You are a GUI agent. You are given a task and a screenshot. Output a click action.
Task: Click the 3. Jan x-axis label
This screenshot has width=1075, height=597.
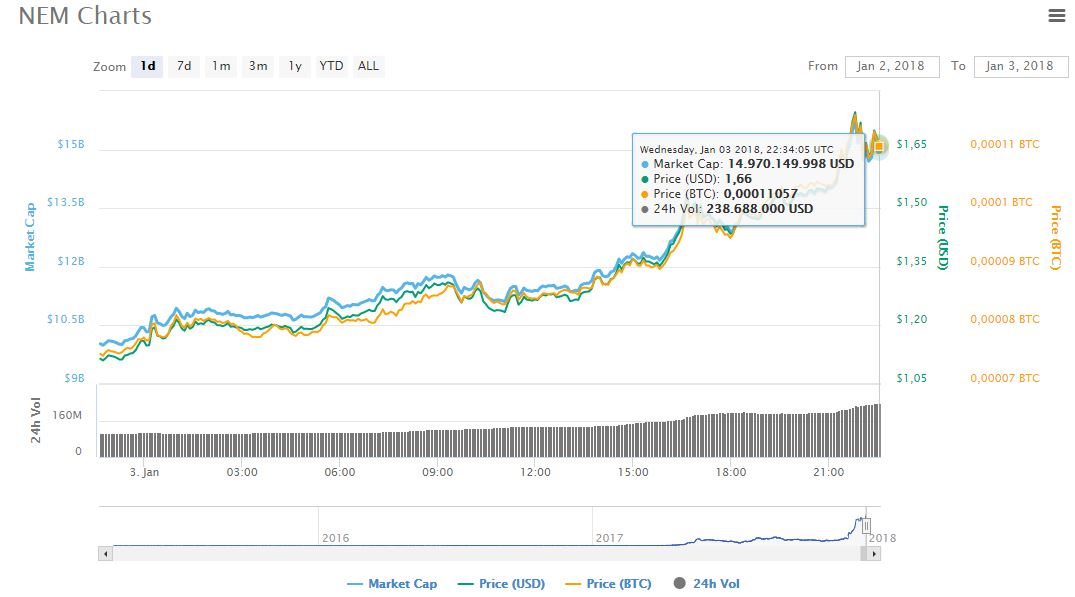[144, 472]
